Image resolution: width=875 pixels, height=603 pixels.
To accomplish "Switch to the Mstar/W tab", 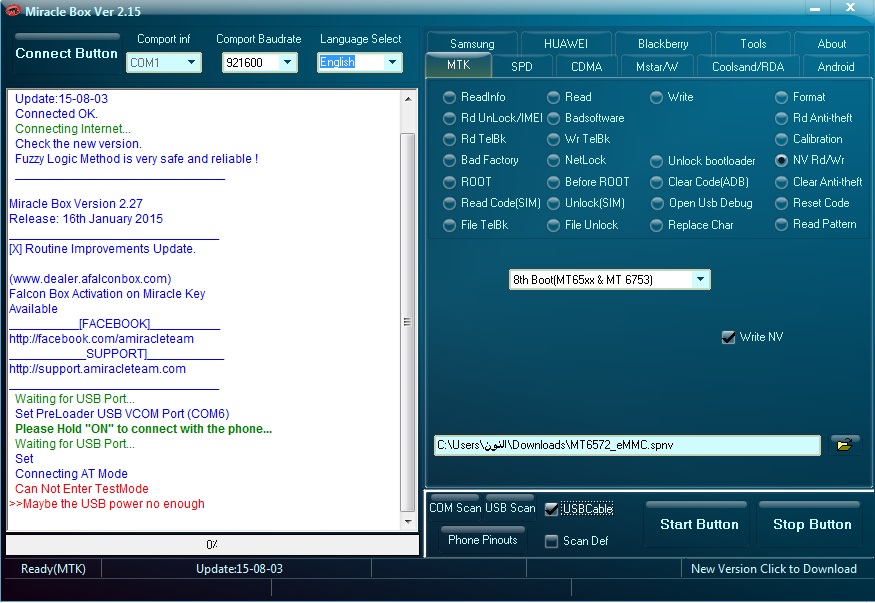I will point(657,67).
